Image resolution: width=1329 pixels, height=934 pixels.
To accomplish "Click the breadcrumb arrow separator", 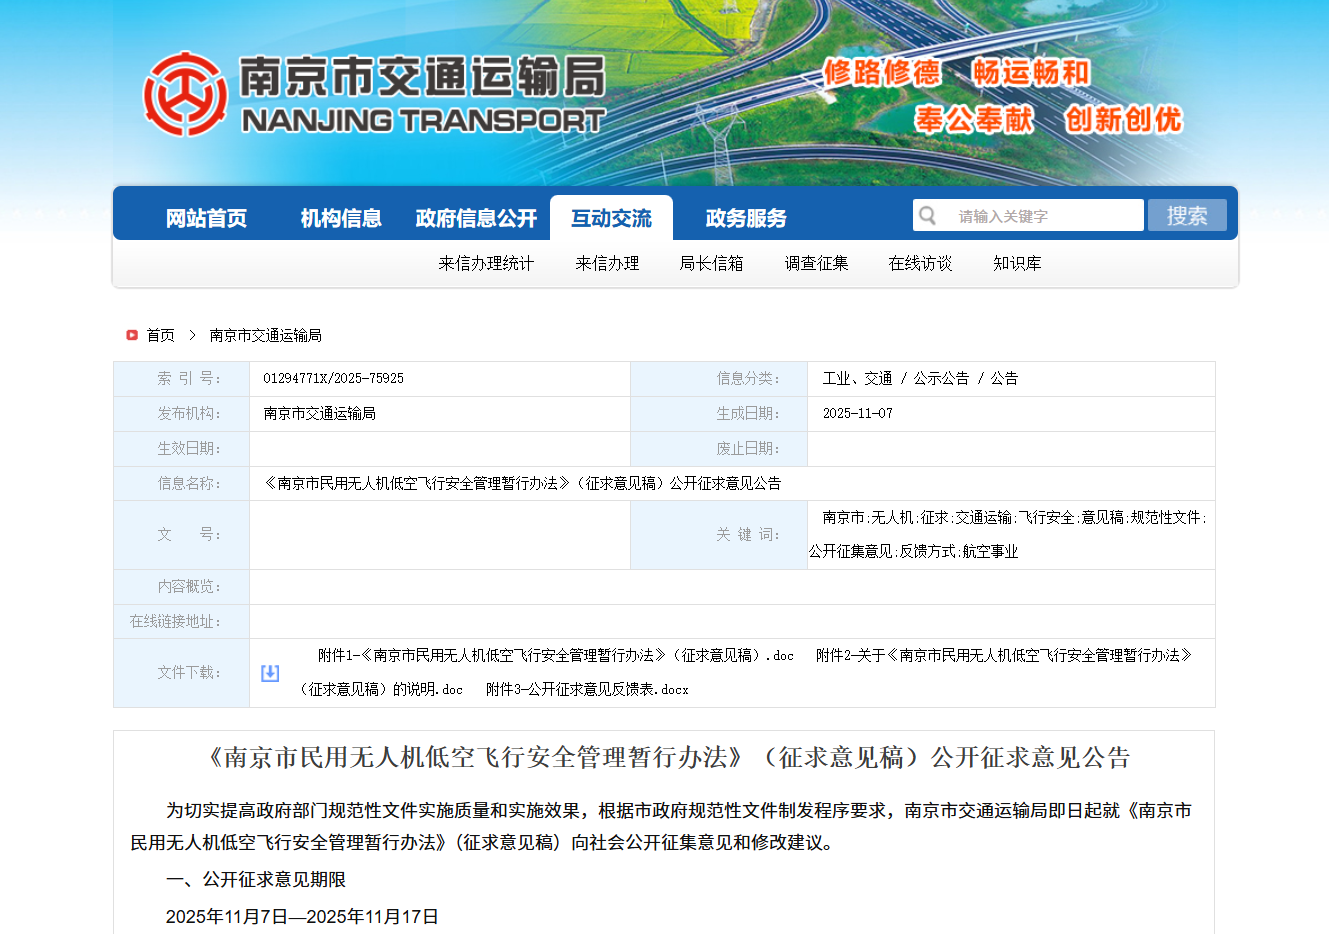I will (x=192, y=335).
